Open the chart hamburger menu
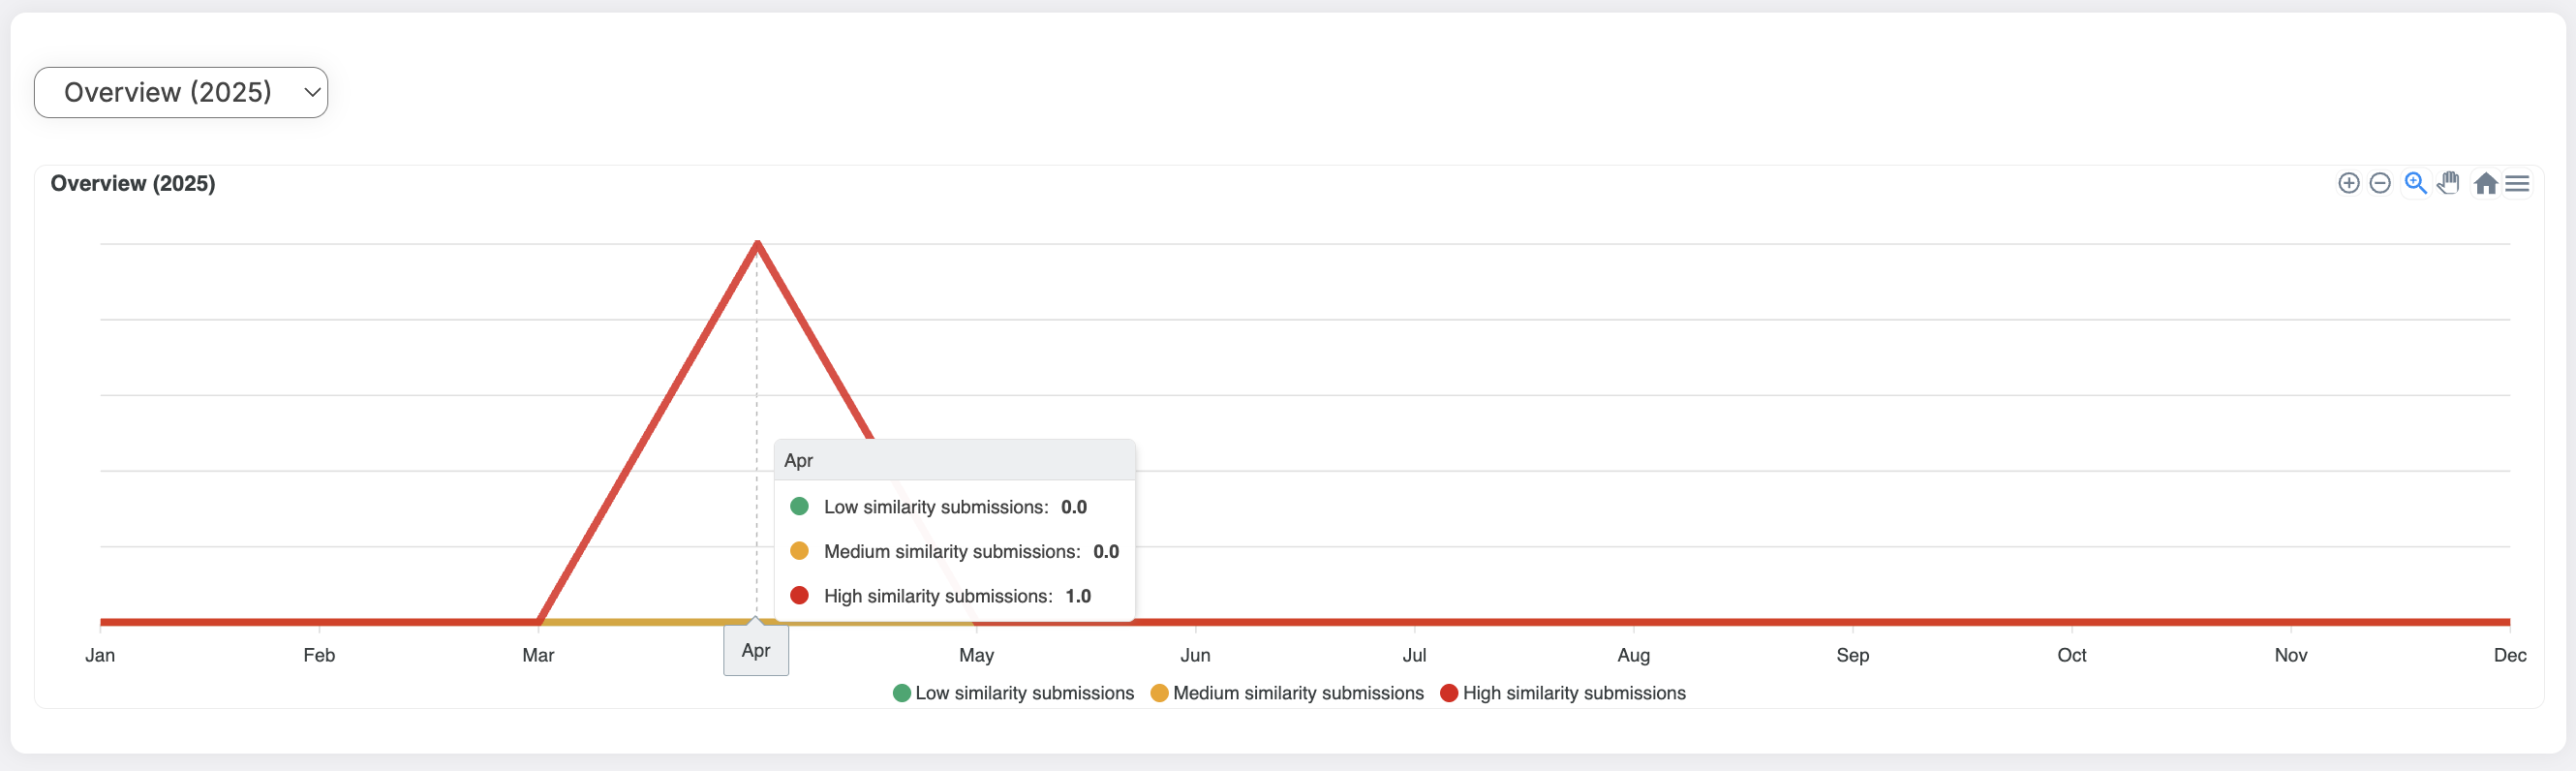Viewport: 2576px width, 771px height. tap(2517, 183)
